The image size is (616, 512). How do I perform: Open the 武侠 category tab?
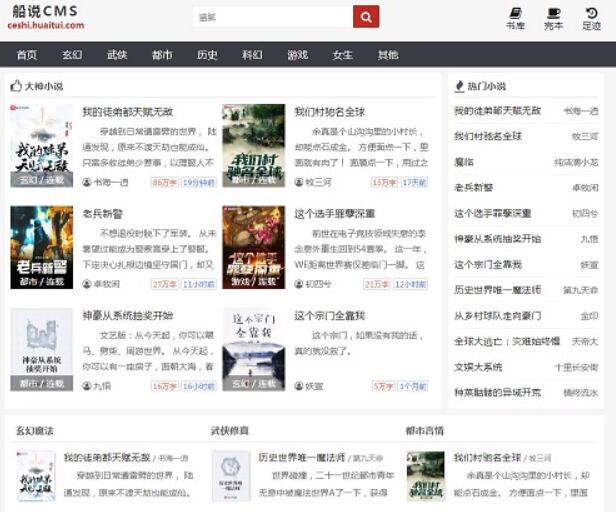click(117, 55)
